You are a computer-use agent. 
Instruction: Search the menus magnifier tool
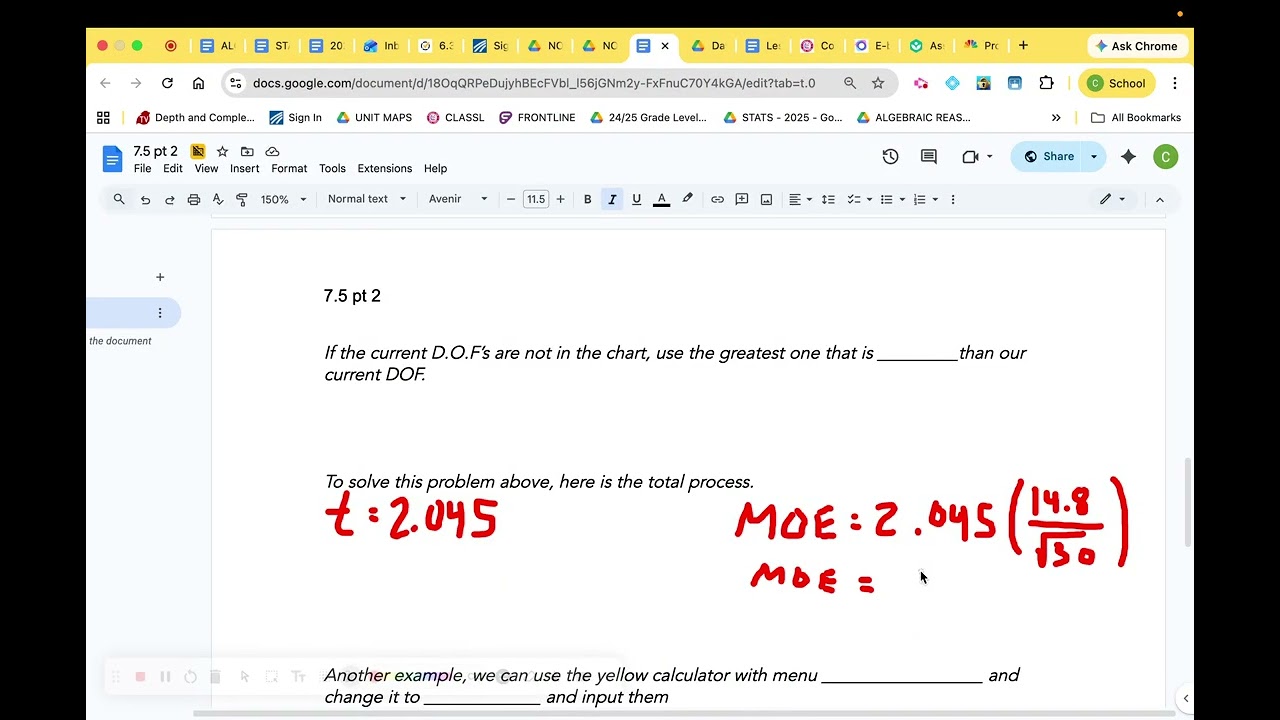[119, 199]
